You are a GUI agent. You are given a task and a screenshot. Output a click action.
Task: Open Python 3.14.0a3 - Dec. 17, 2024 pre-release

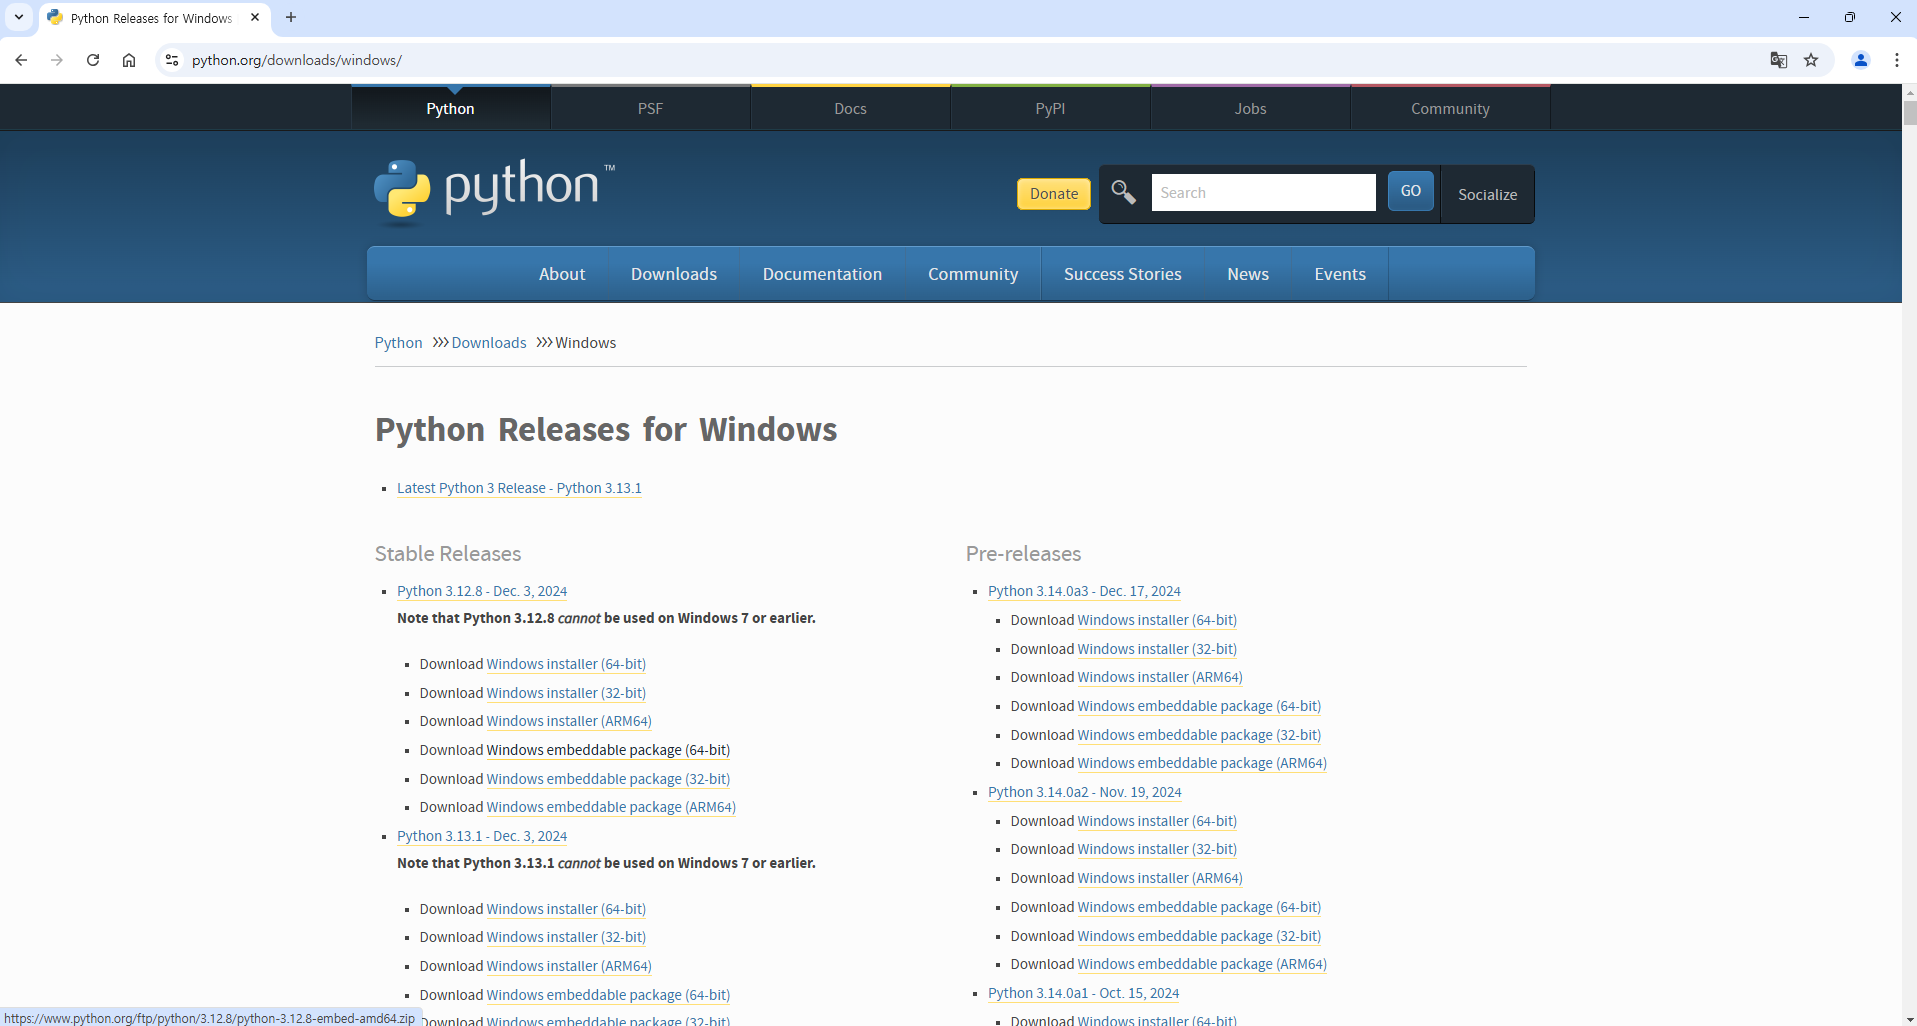pyautogui.click(x=1084, y=591)
